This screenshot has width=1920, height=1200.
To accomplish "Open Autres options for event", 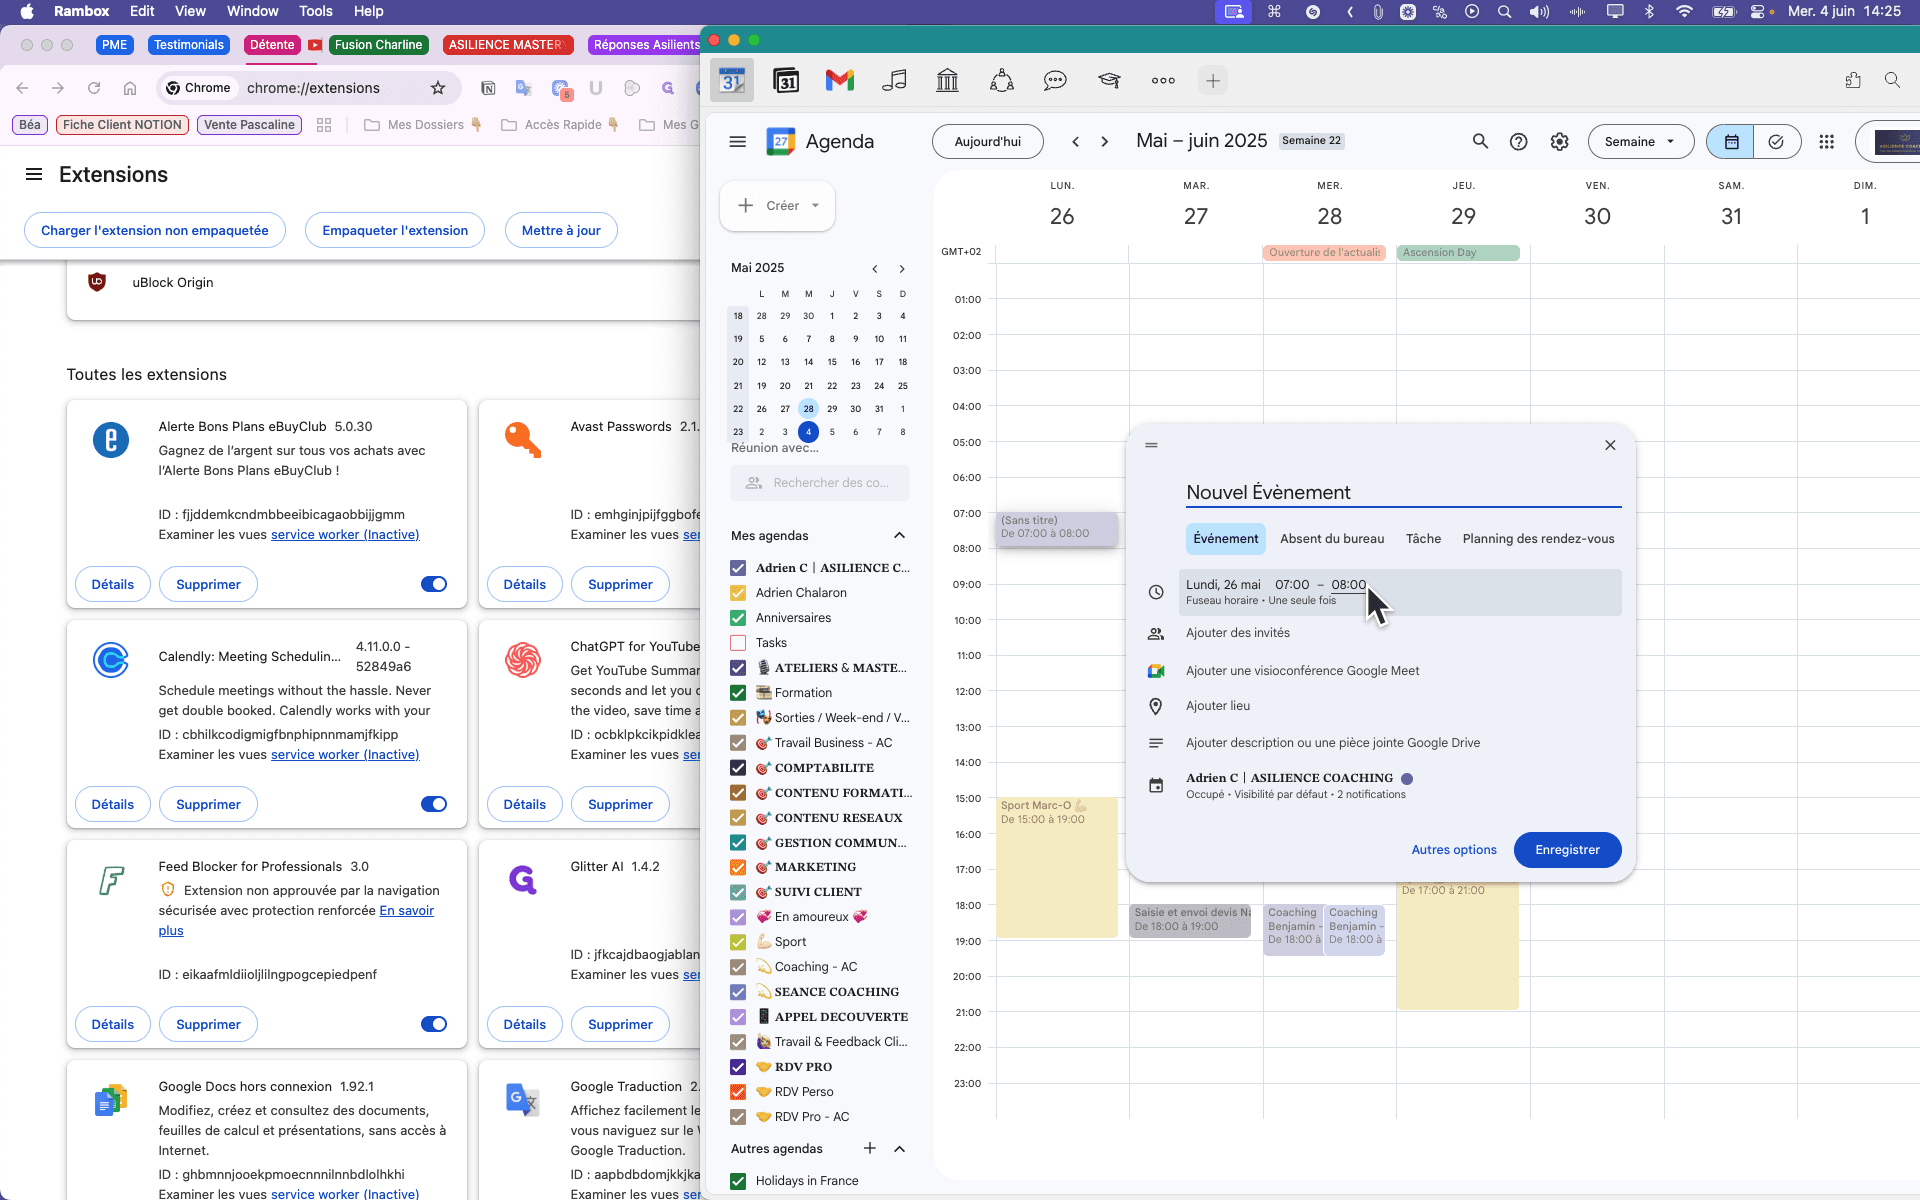I will [x=1454, y=850].
